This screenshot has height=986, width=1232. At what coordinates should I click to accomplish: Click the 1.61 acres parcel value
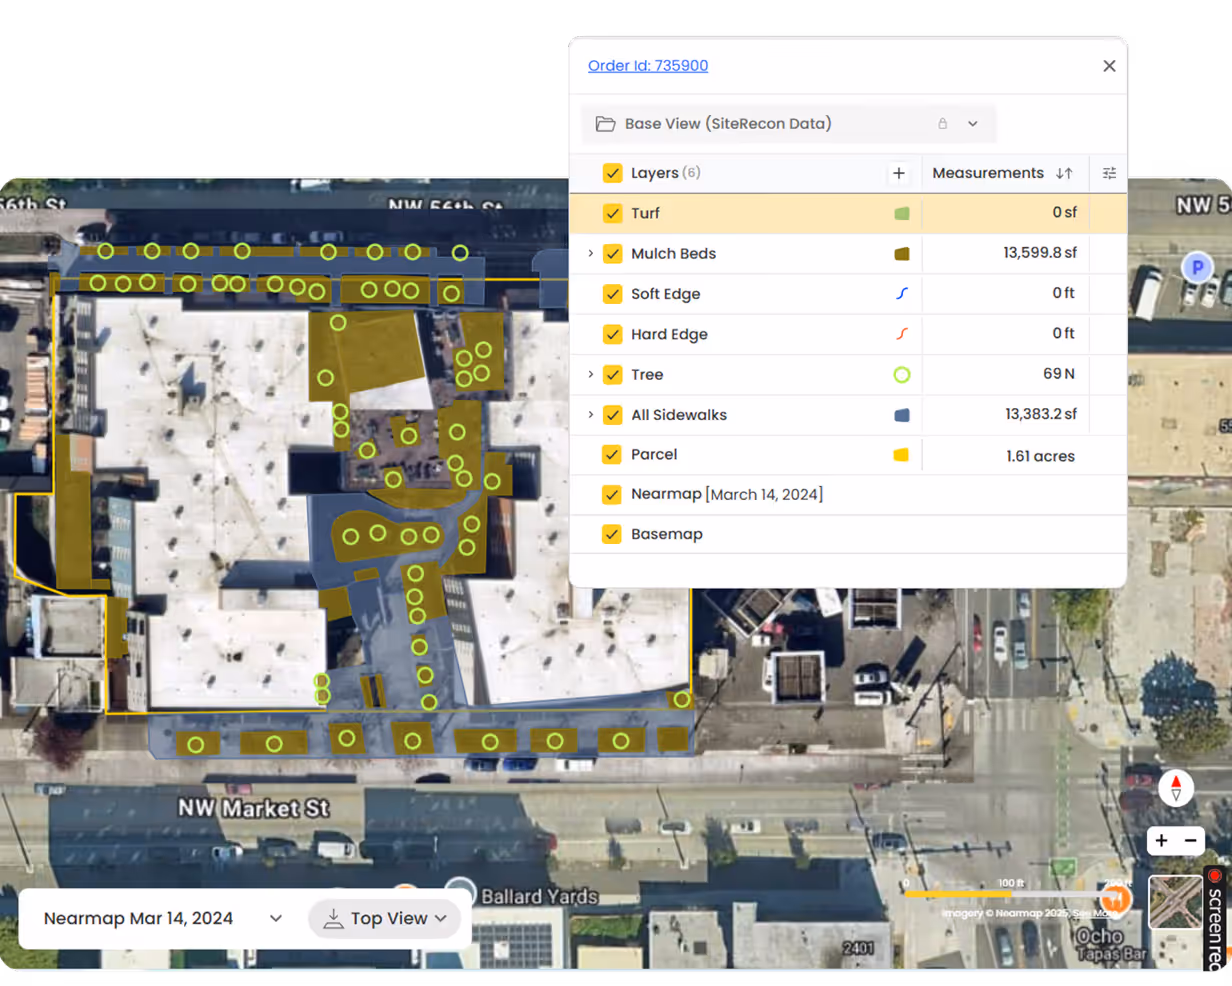point(1040,456)
